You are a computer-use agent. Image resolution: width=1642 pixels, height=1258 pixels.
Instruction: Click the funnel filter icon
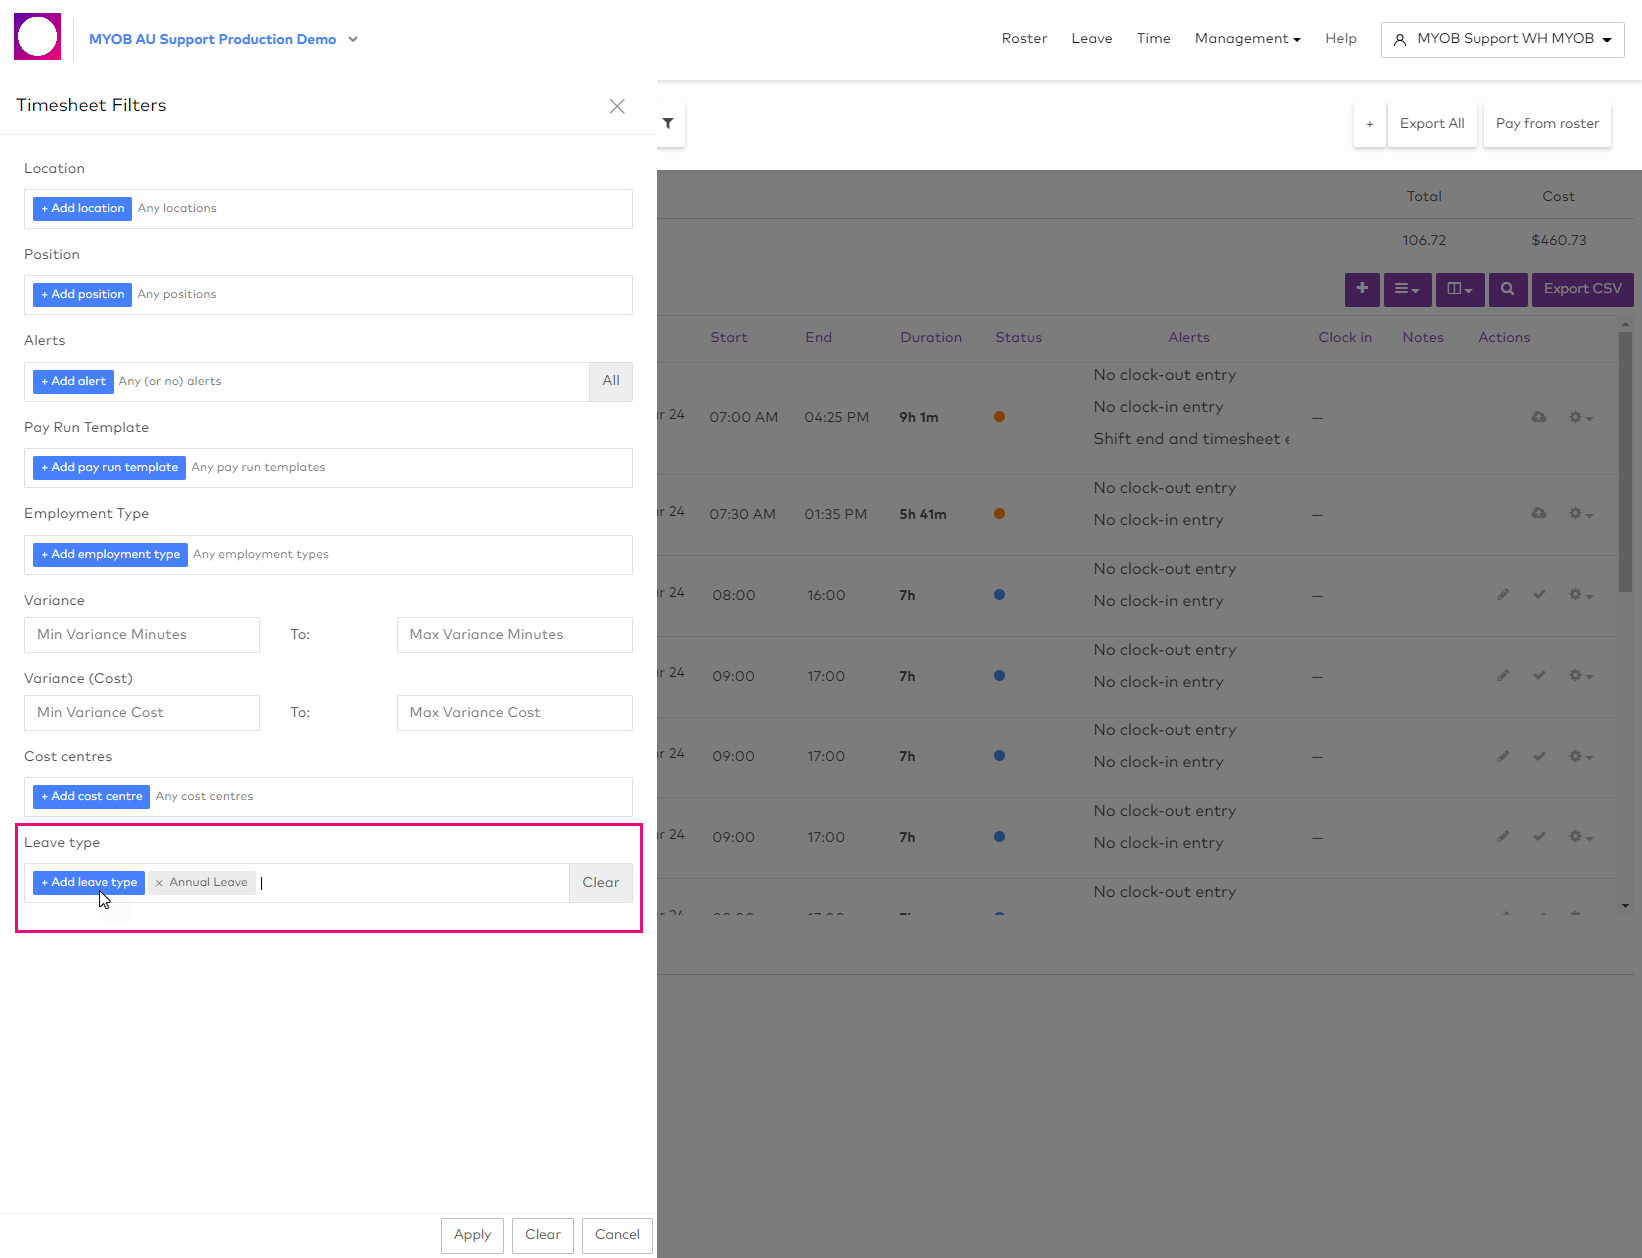(x=668, y=124)
